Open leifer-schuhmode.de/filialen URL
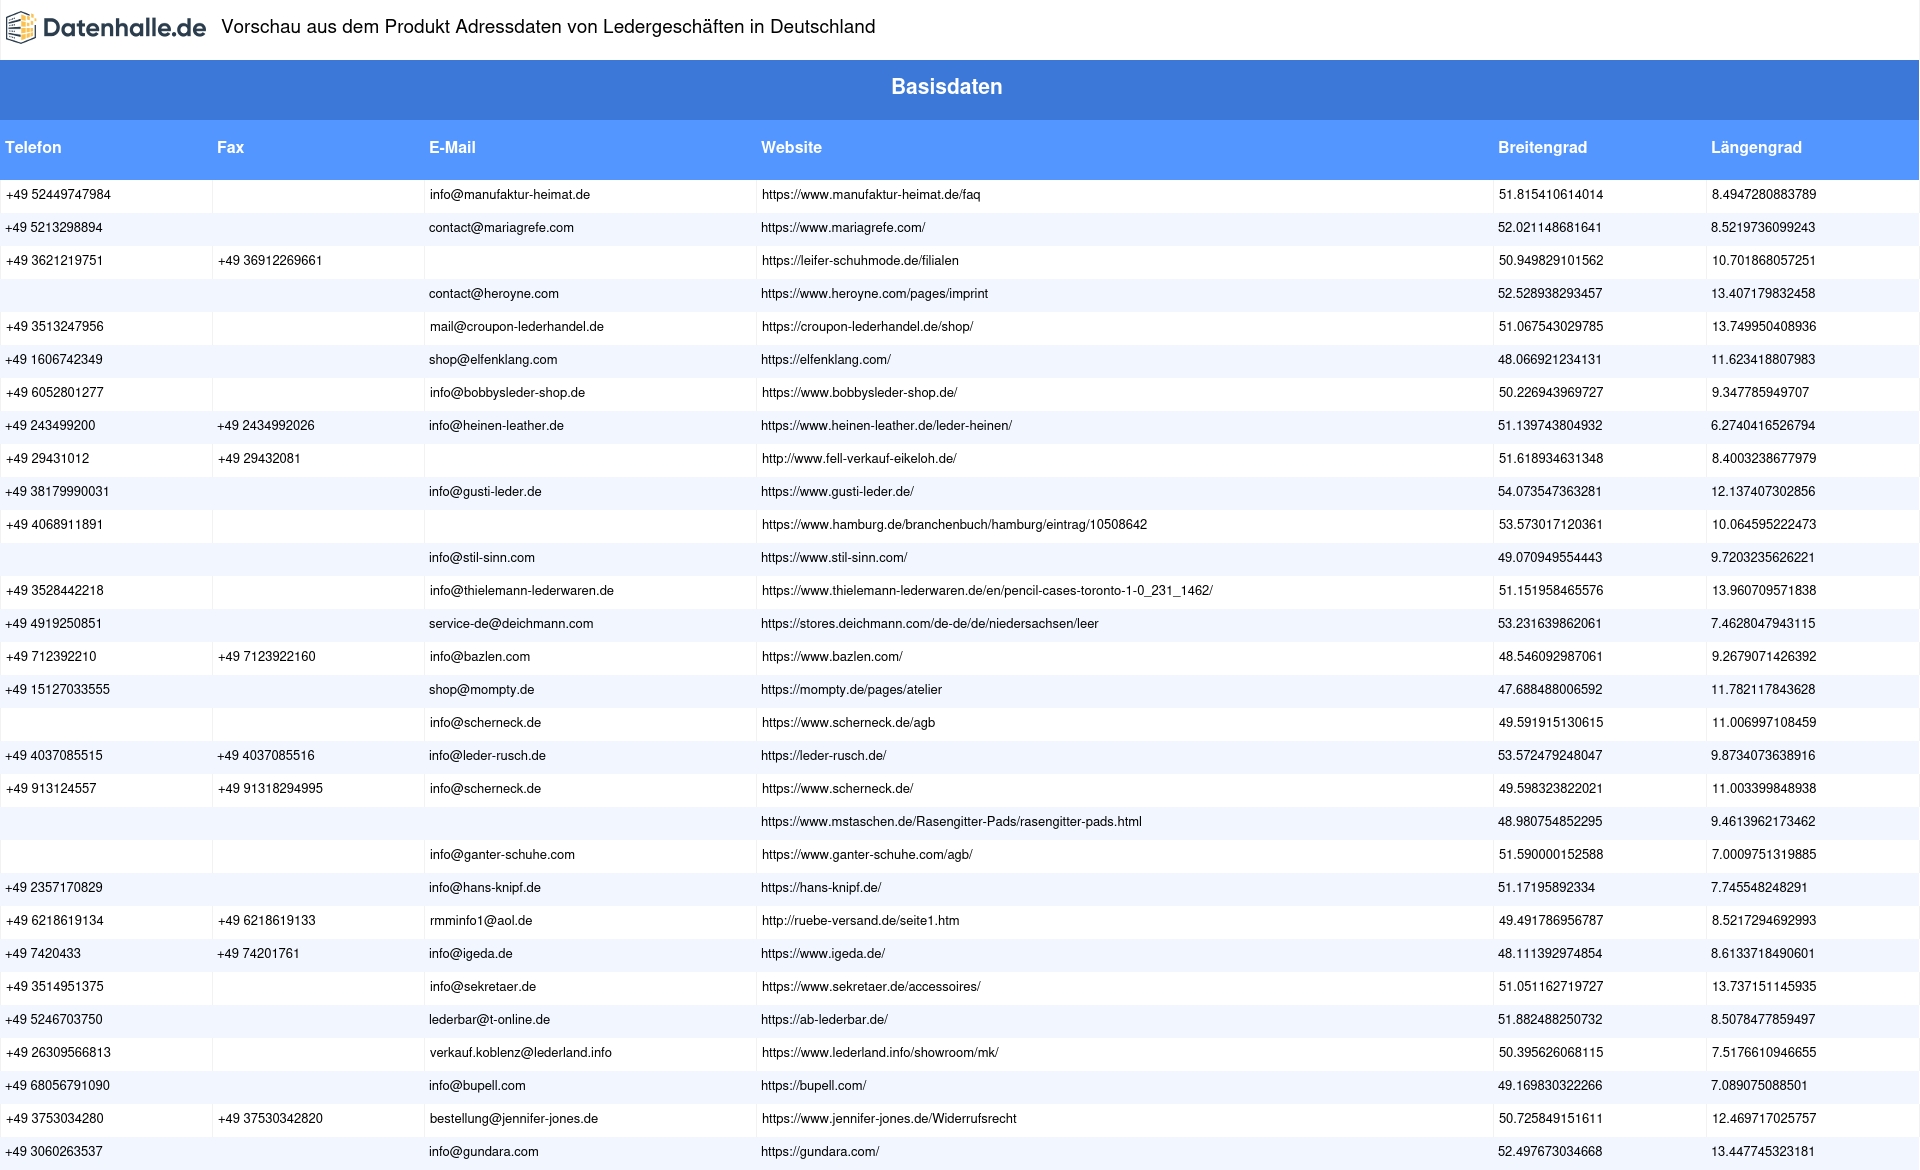This screenshot has height=1170, width=1920. tap(860, 261)
